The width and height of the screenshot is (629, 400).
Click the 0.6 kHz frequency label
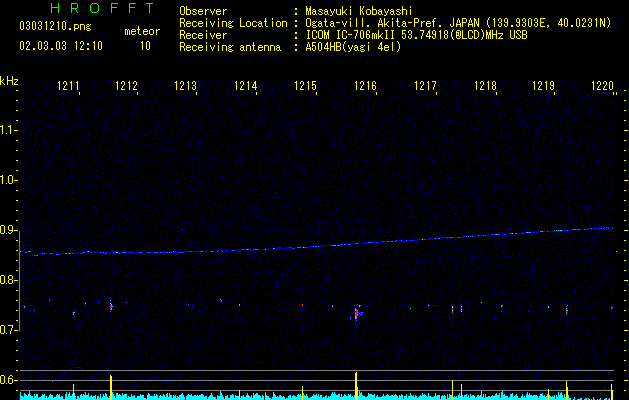(x=8, y=380)
